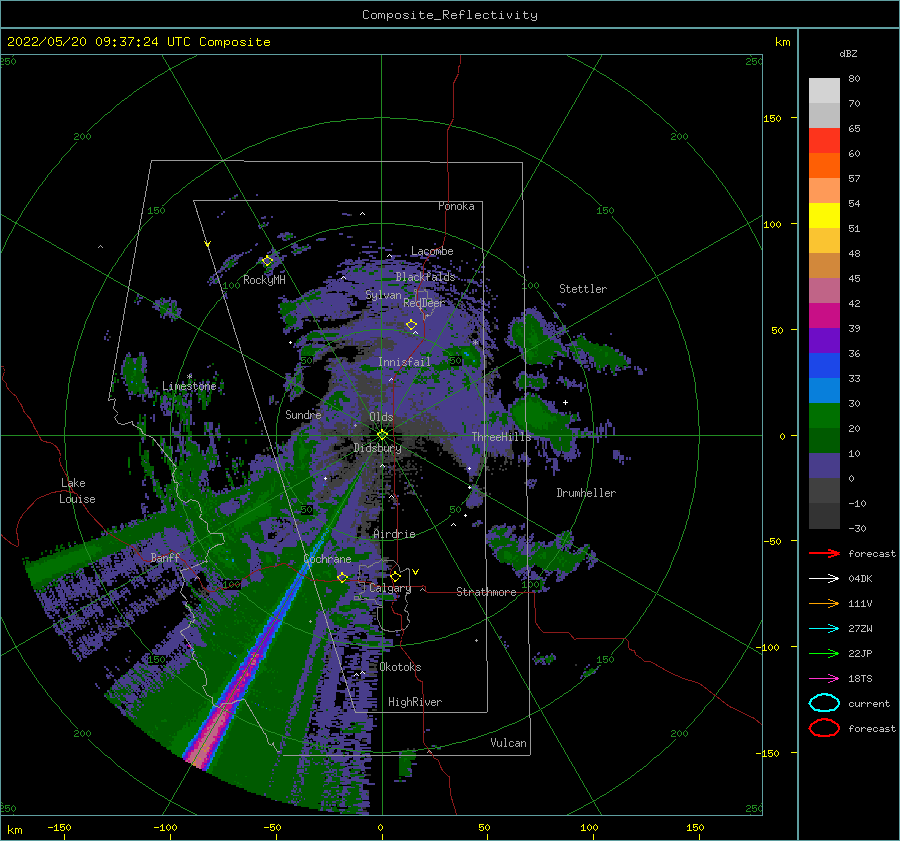Select the Sylvan label
This screenshot has height=841, width=900.
coord(383,295)
